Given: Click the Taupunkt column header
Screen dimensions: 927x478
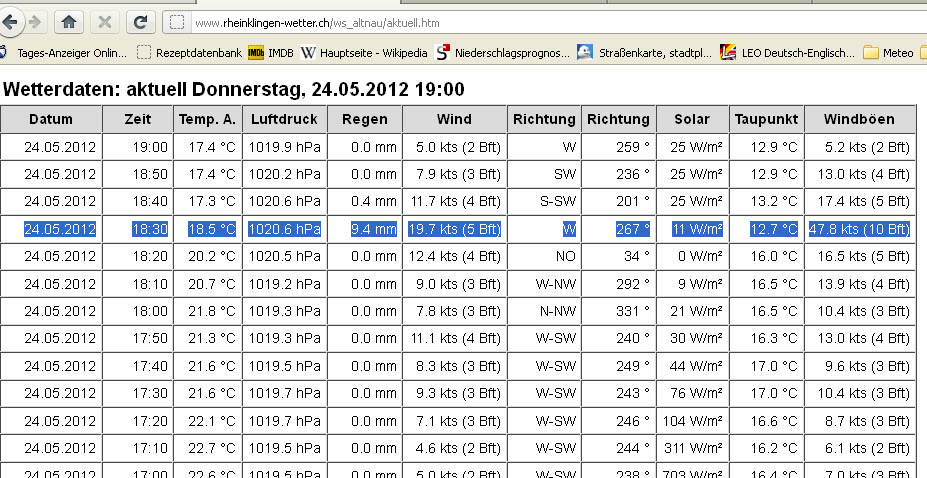Looking at the screenshot, I should click(767, 119).
